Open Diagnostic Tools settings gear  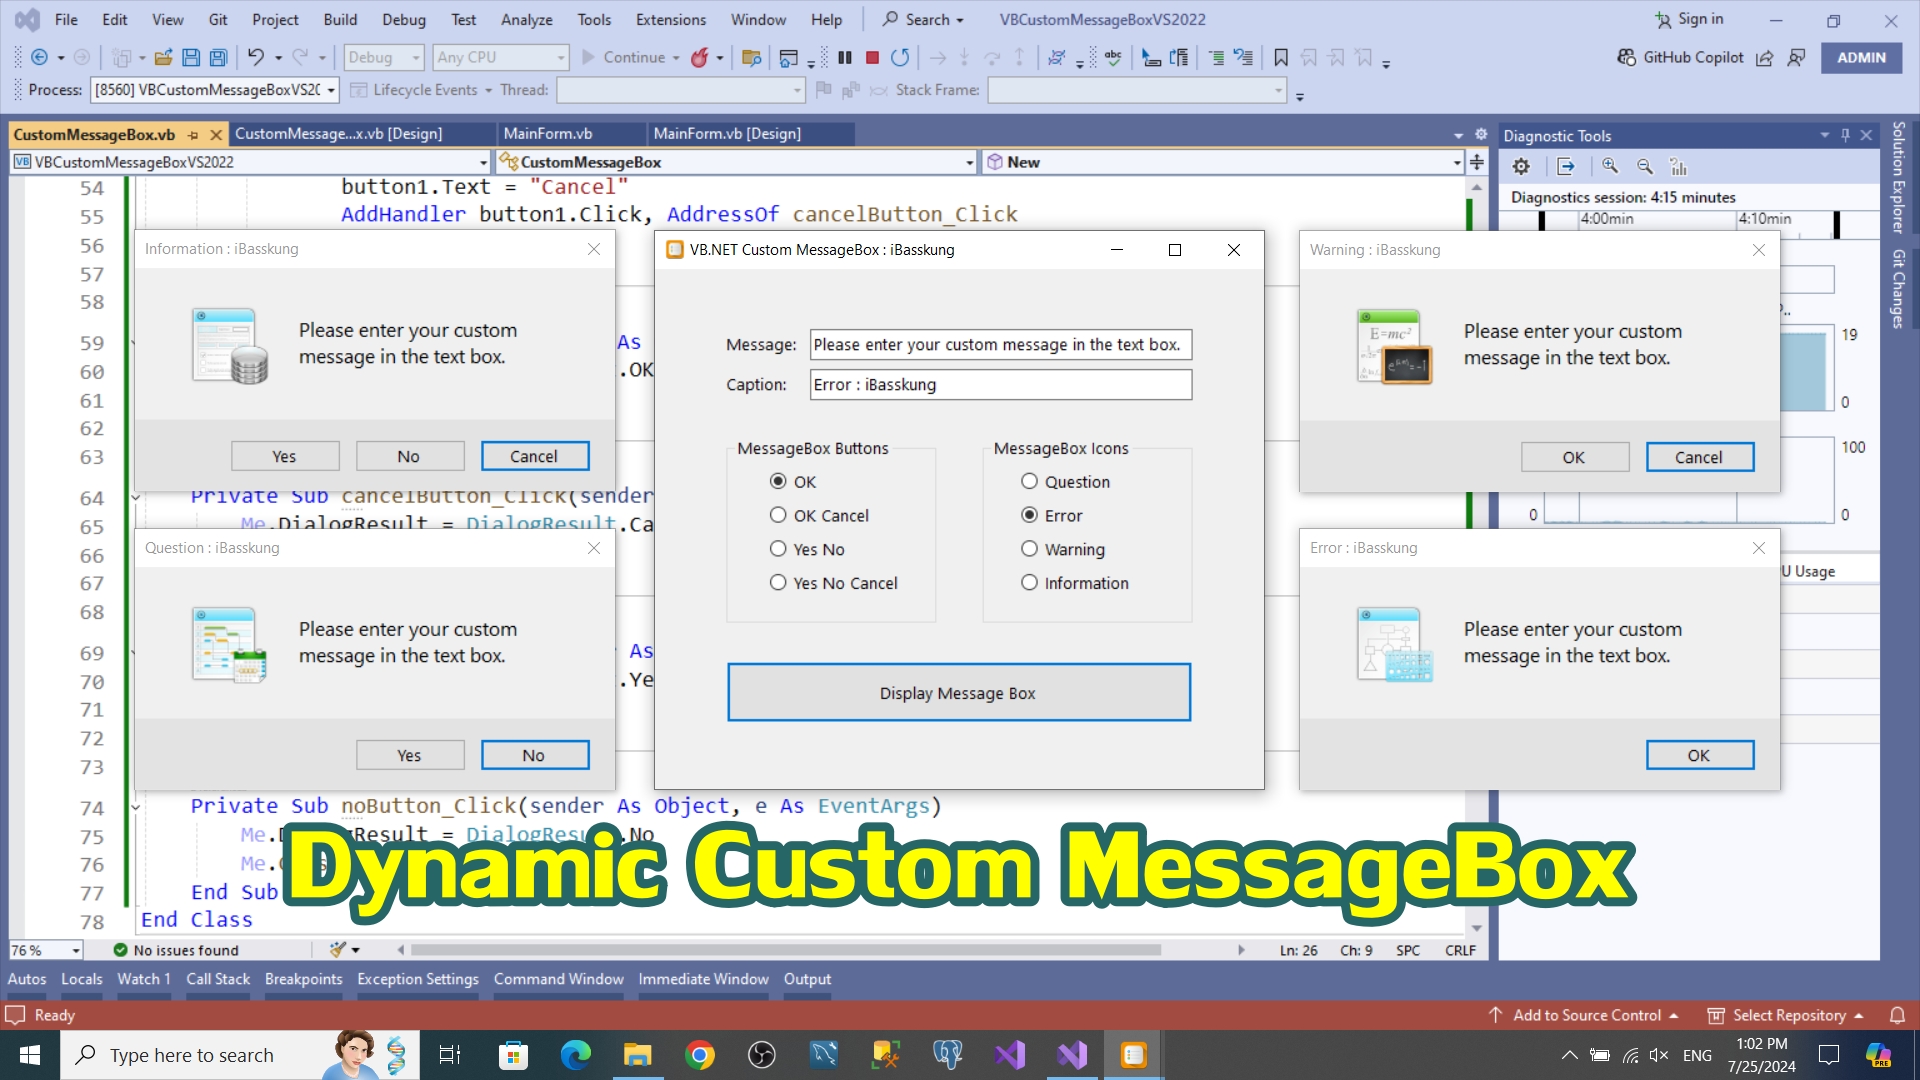coord(1521,167)
